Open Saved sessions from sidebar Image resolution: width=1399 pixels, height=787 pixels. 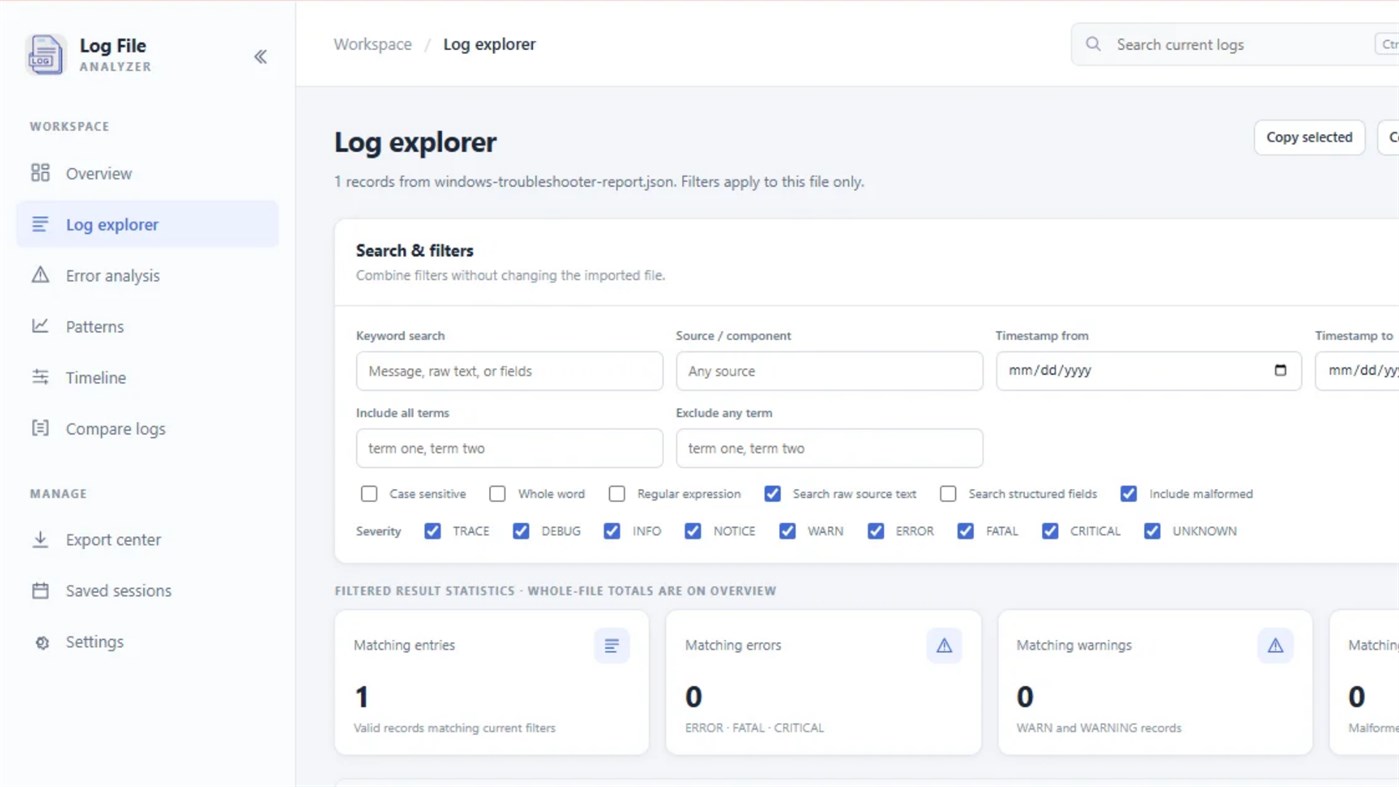(147, 590)
